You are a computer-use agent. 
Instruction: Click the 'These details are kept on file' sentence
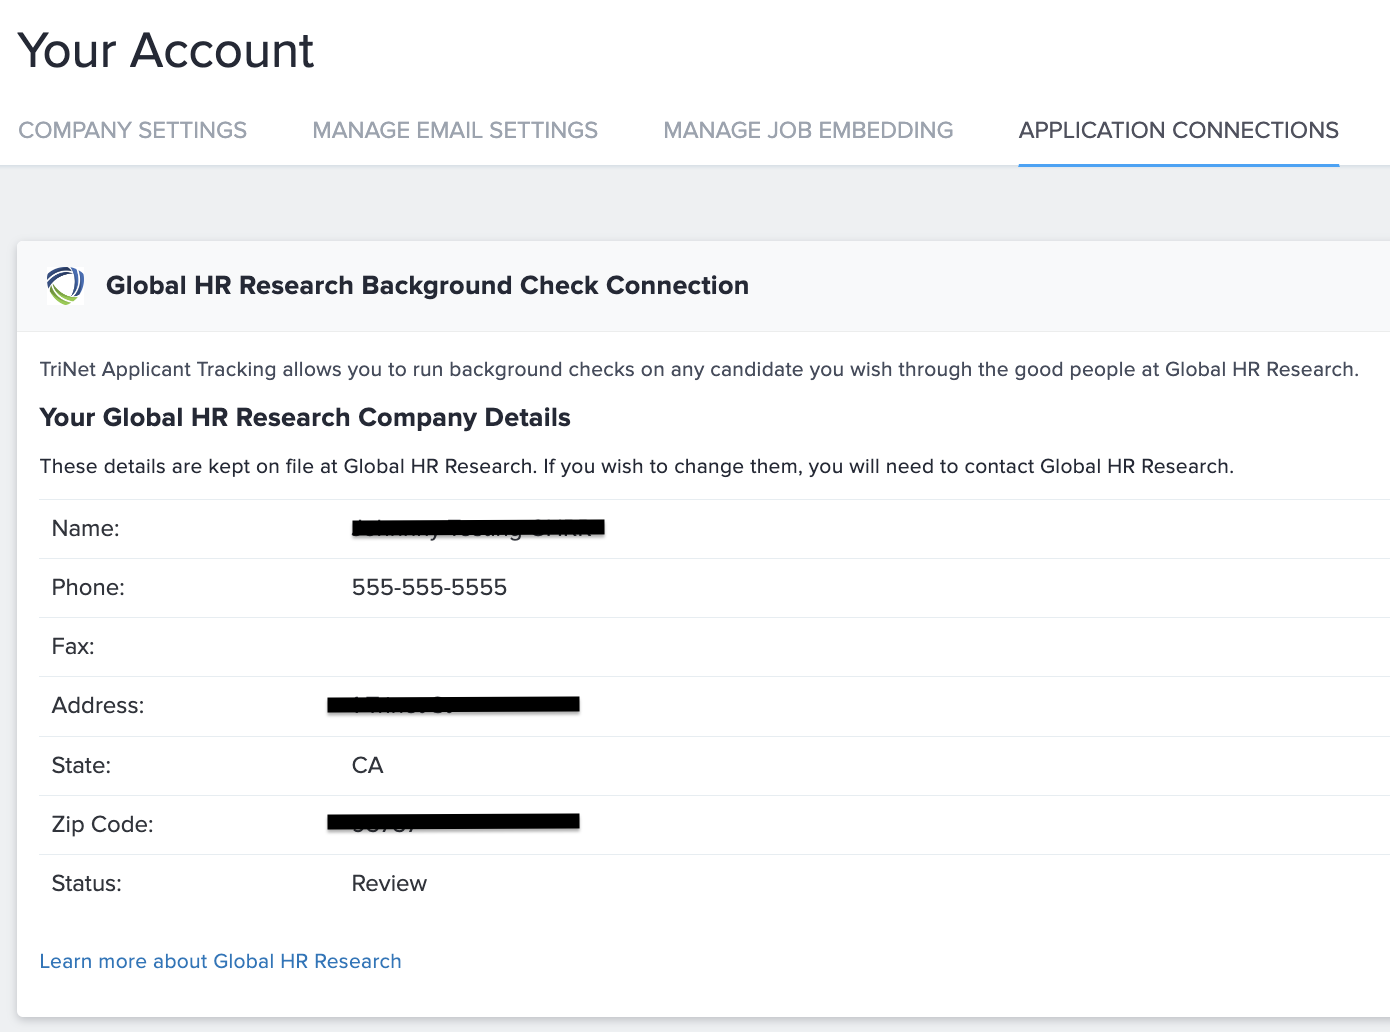pos(637,467)
